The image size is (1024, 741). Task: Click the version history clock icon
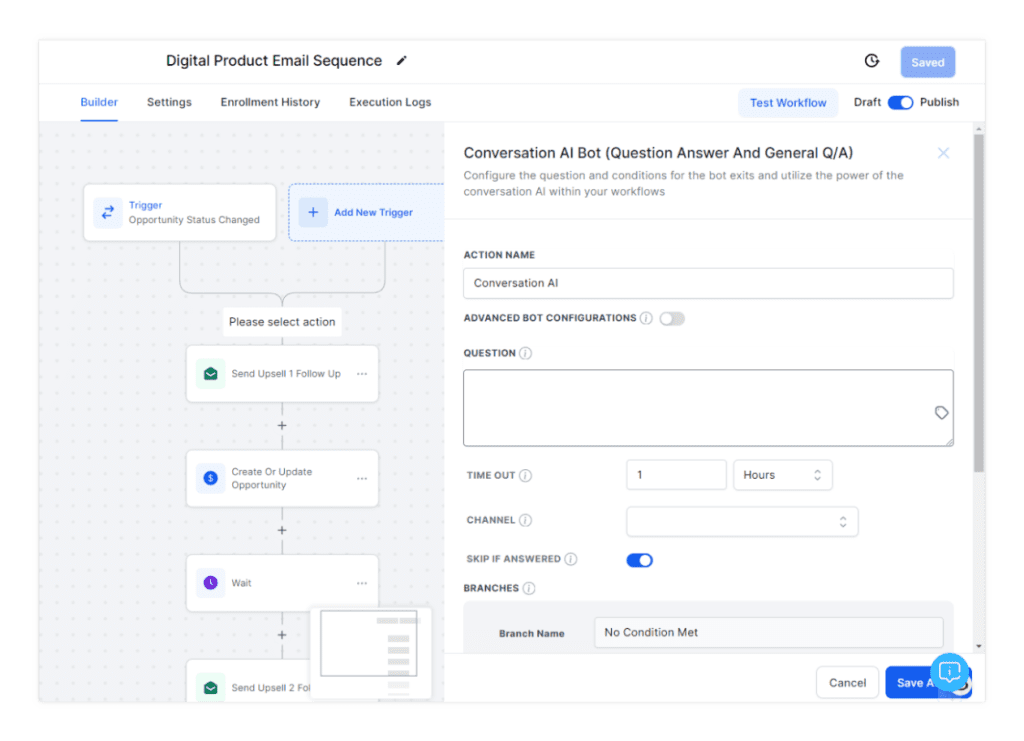[x=871, y=61]
